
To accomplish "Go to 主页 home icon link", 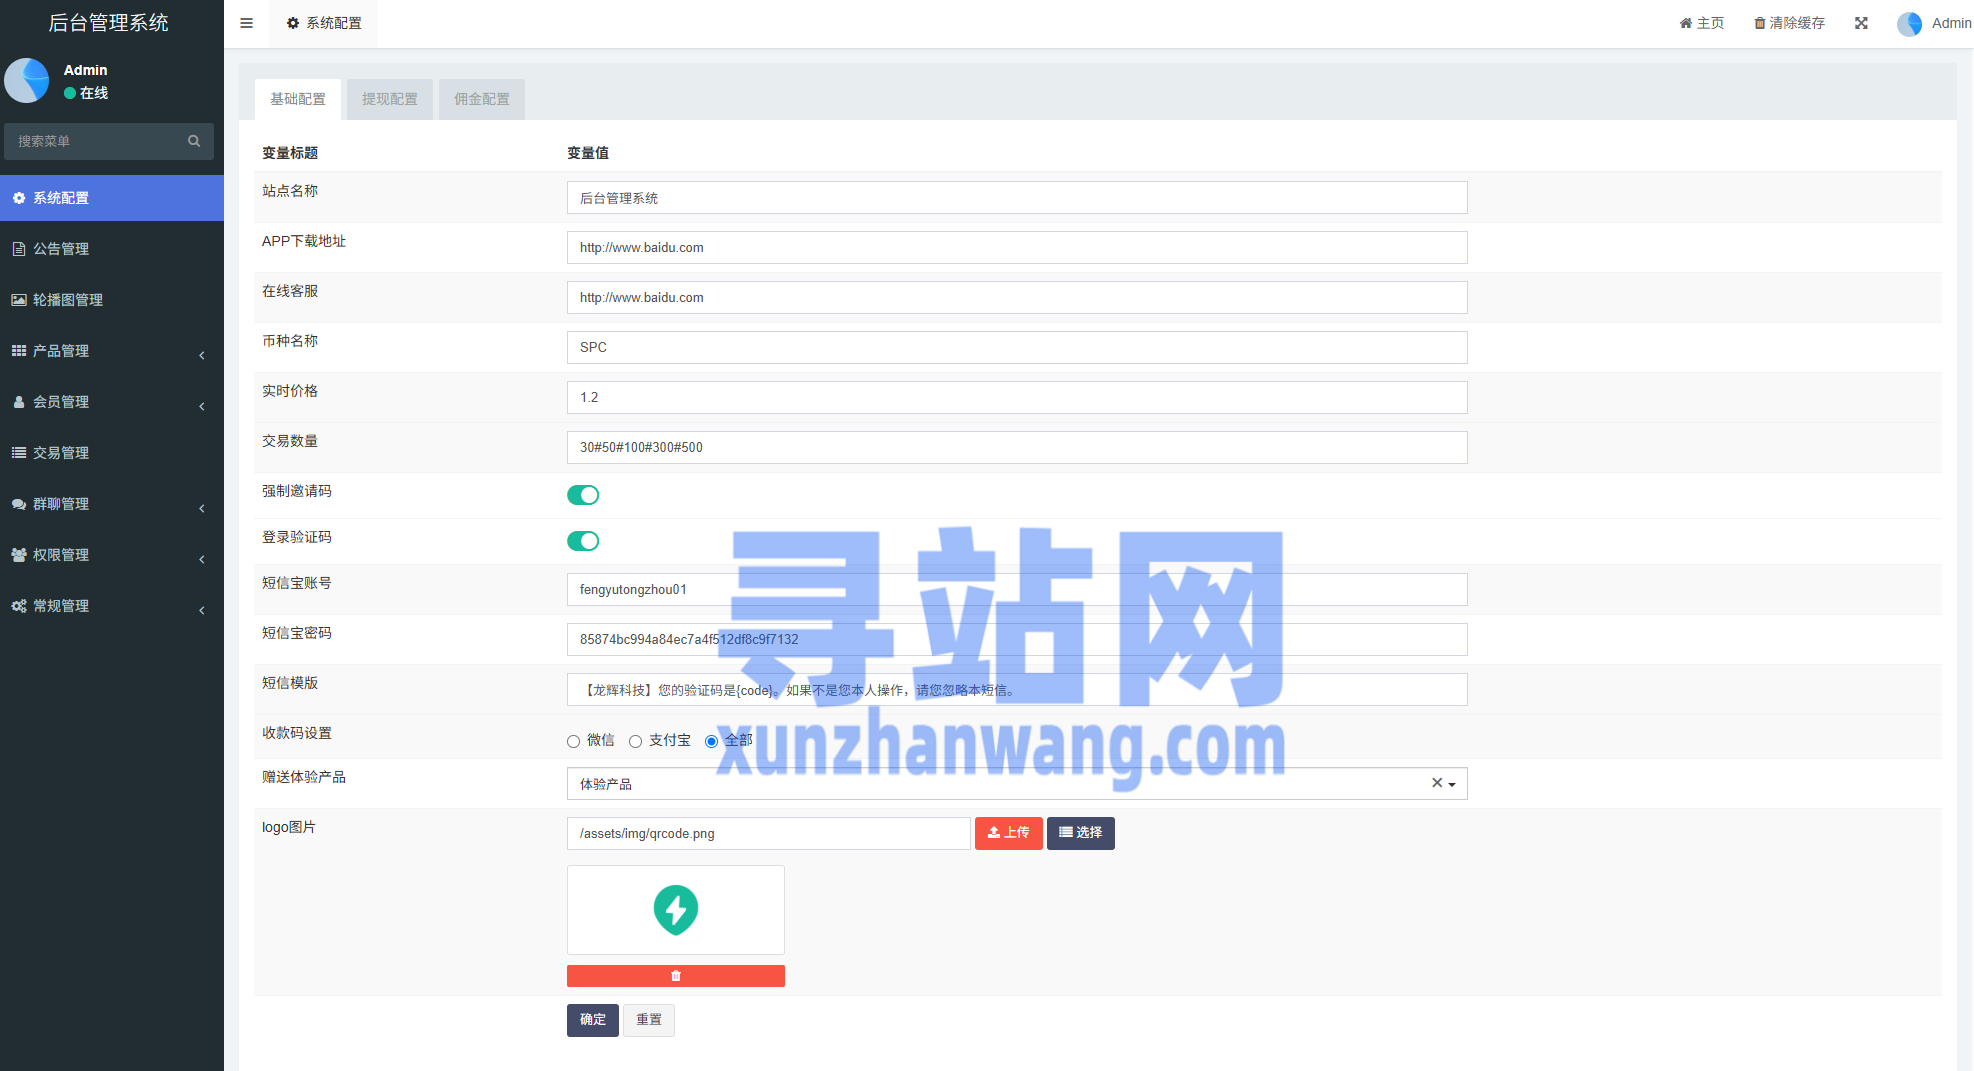I will point(1701,23).
